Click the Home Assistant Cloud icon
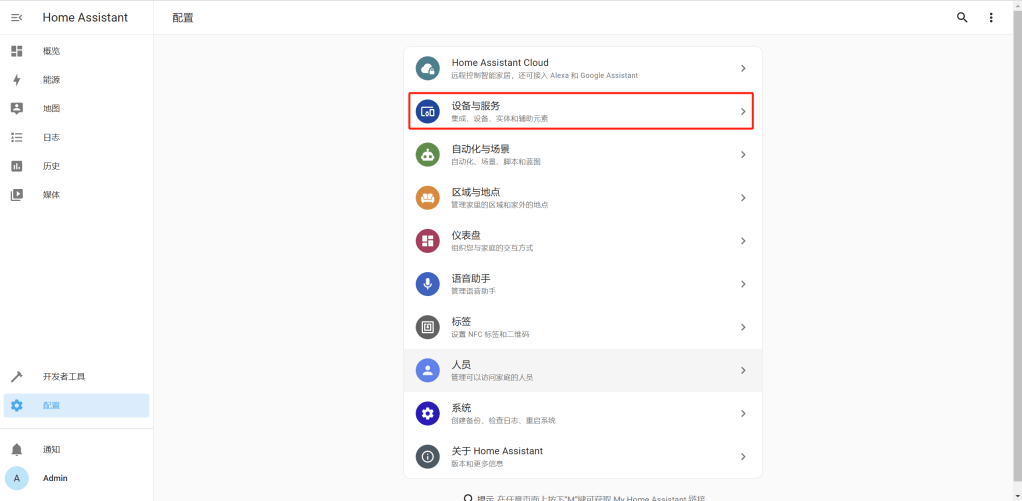 tap(428, 68)
